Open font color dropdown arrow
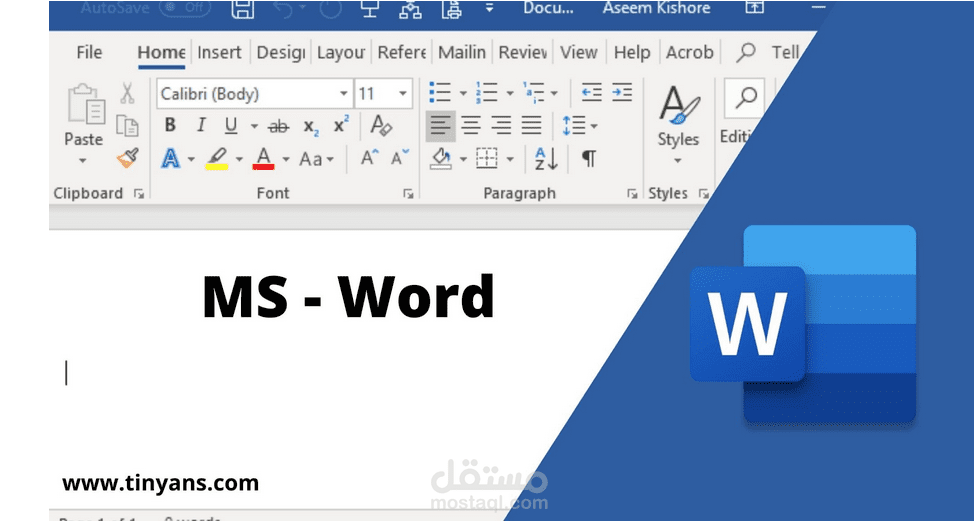The width and height of the screenshot is (979, 523). click(x=286, y=160)
